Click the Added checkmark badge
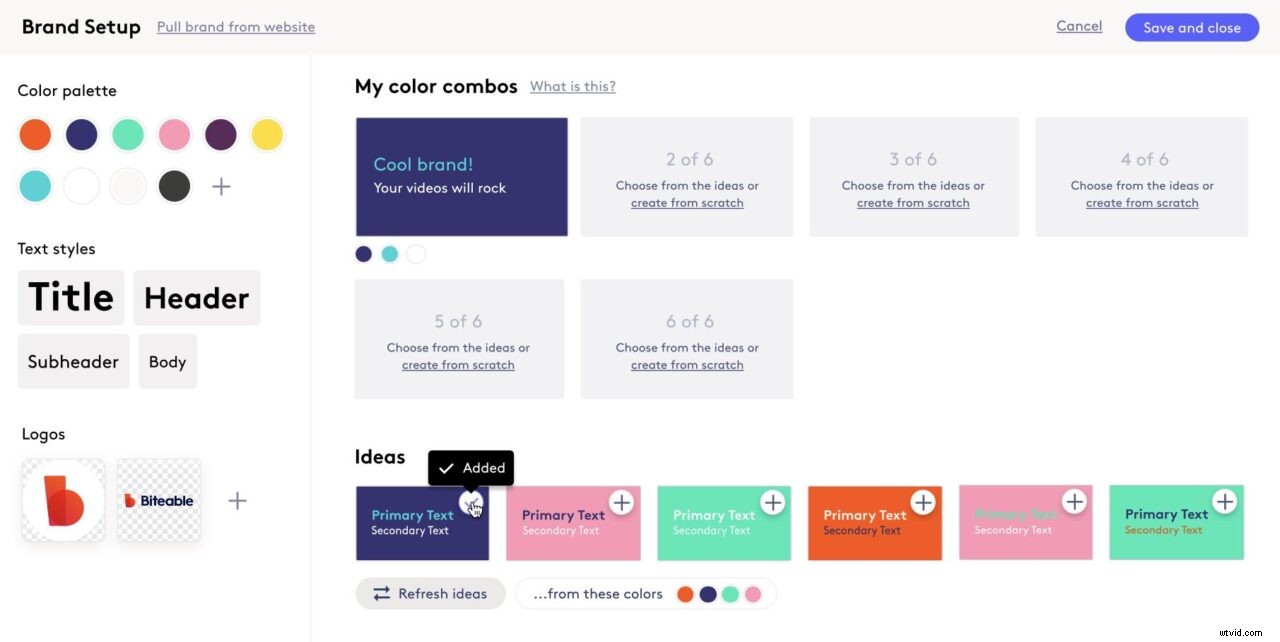Image resolution: width=1280 pixels, height=642 pixels. [471, 467]
